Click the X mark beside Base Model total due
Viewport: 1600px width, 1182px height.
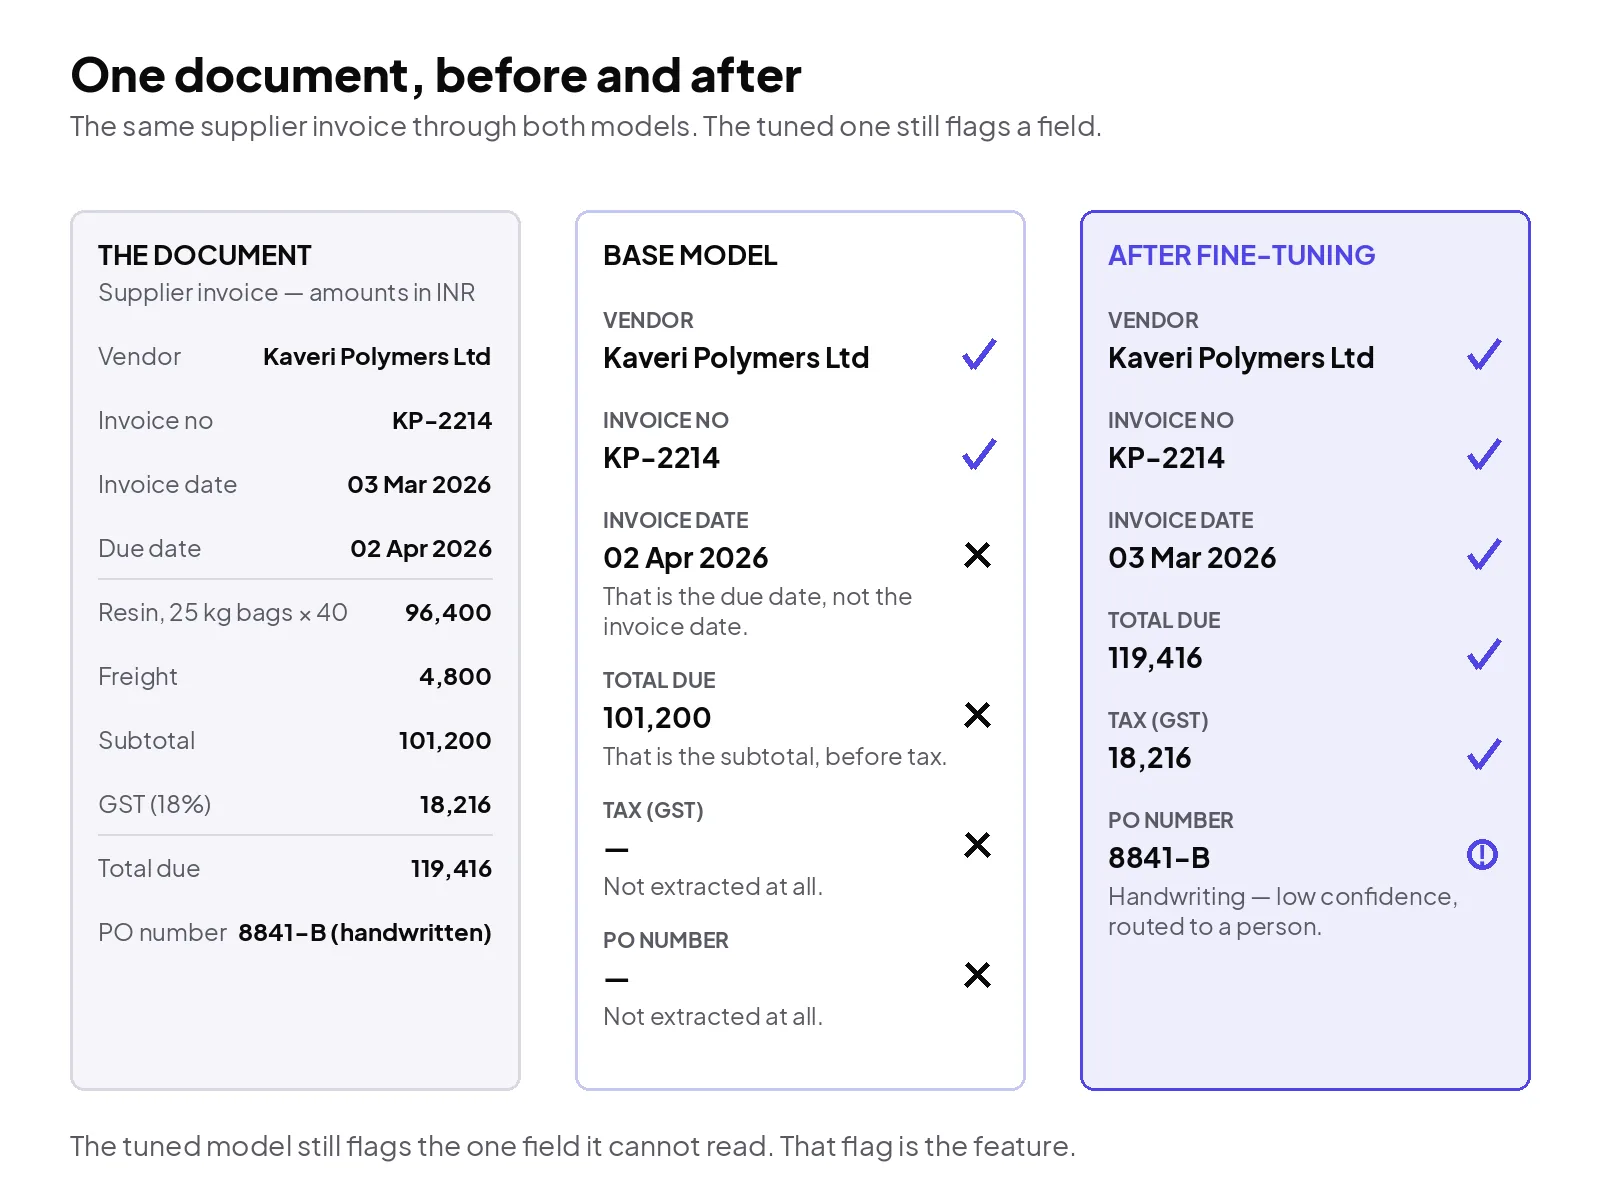point(977,715)
